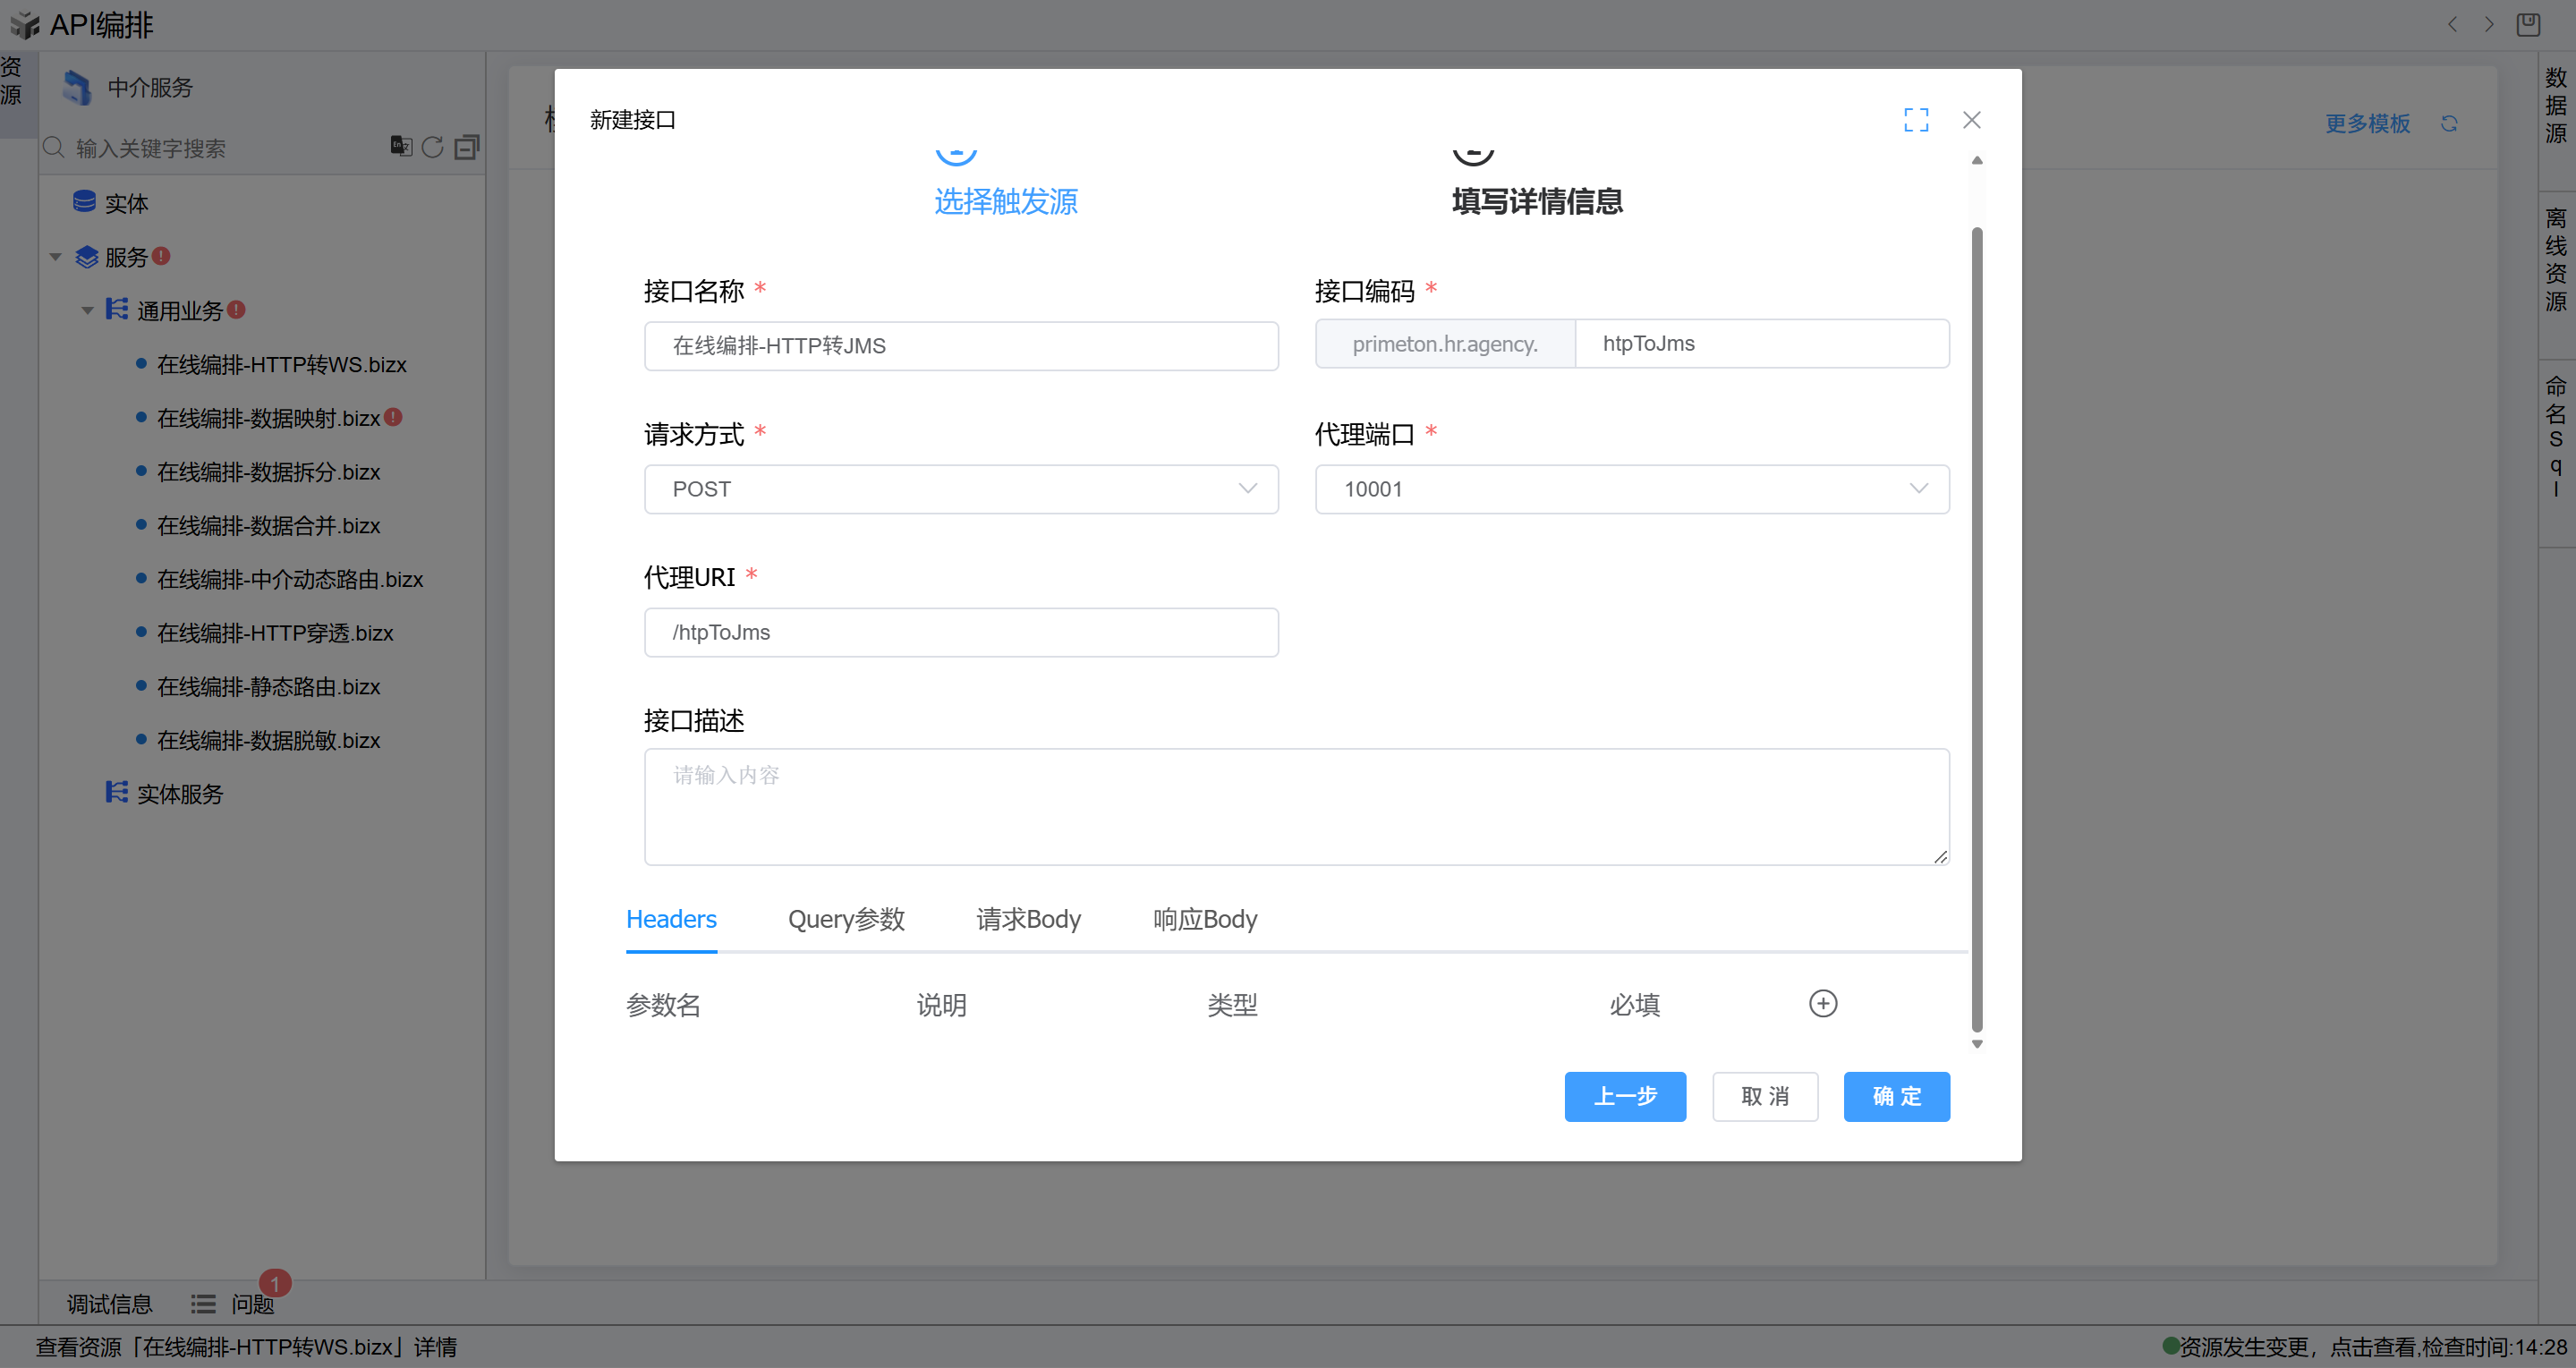Open the 代理端口 10001 dropdown

(1631, 489)
